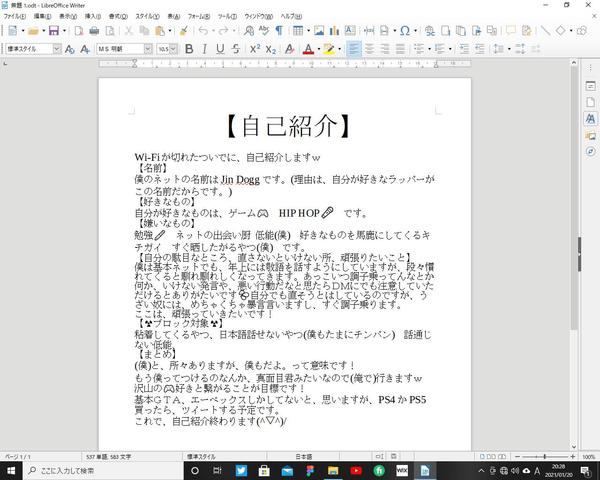This screenshot has height=480, width=600.
Task: Set Align Left paragraph alignment
Action: pyautogui.click(x=354, y=49)
